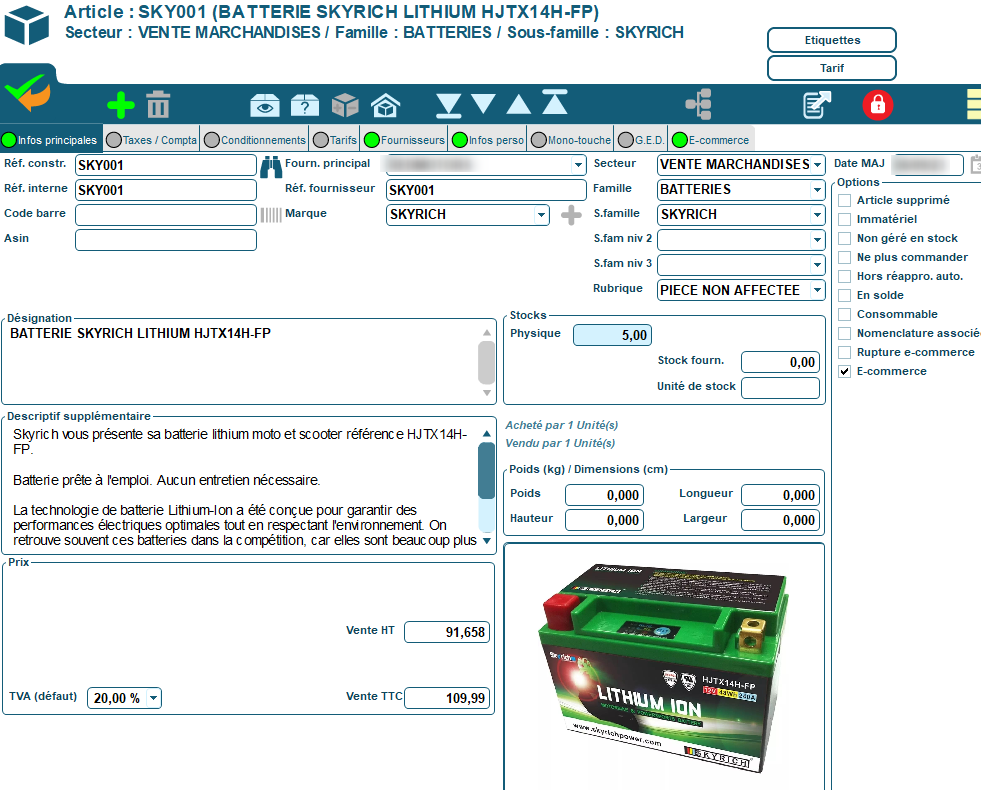Add a new article with green plus
981x790 pixels.
click(x=121, y=105)
